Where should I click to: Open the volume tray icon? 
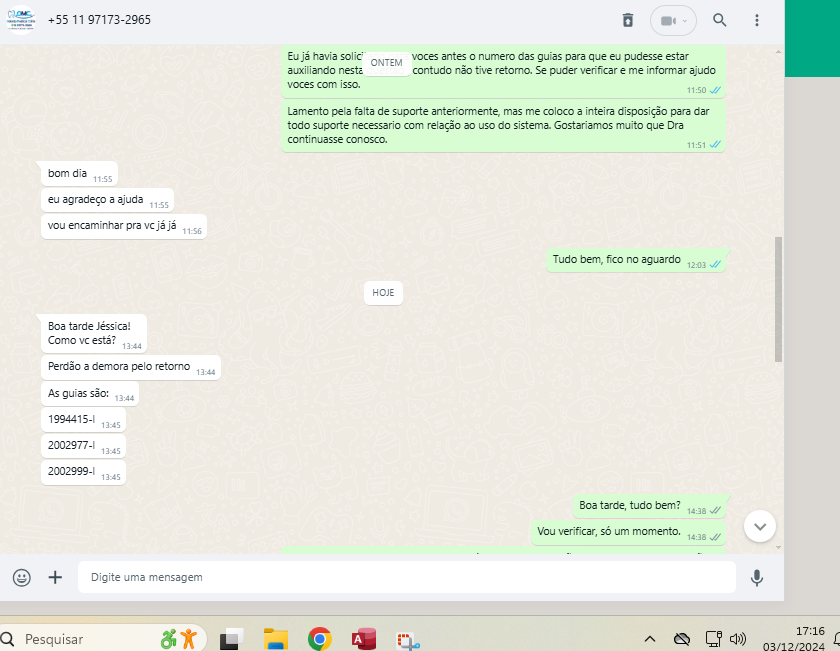738,639
